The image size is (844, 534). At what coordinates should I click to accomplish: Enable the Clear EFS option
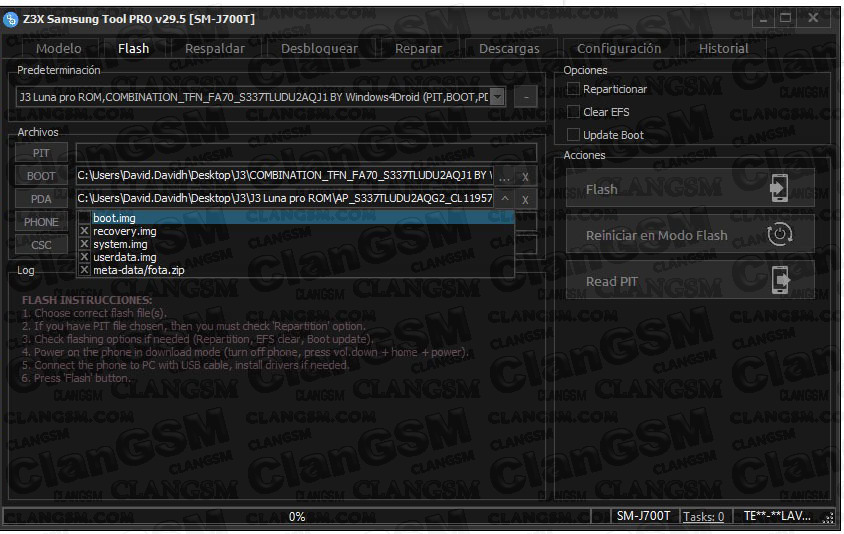[x=574, y=112]
